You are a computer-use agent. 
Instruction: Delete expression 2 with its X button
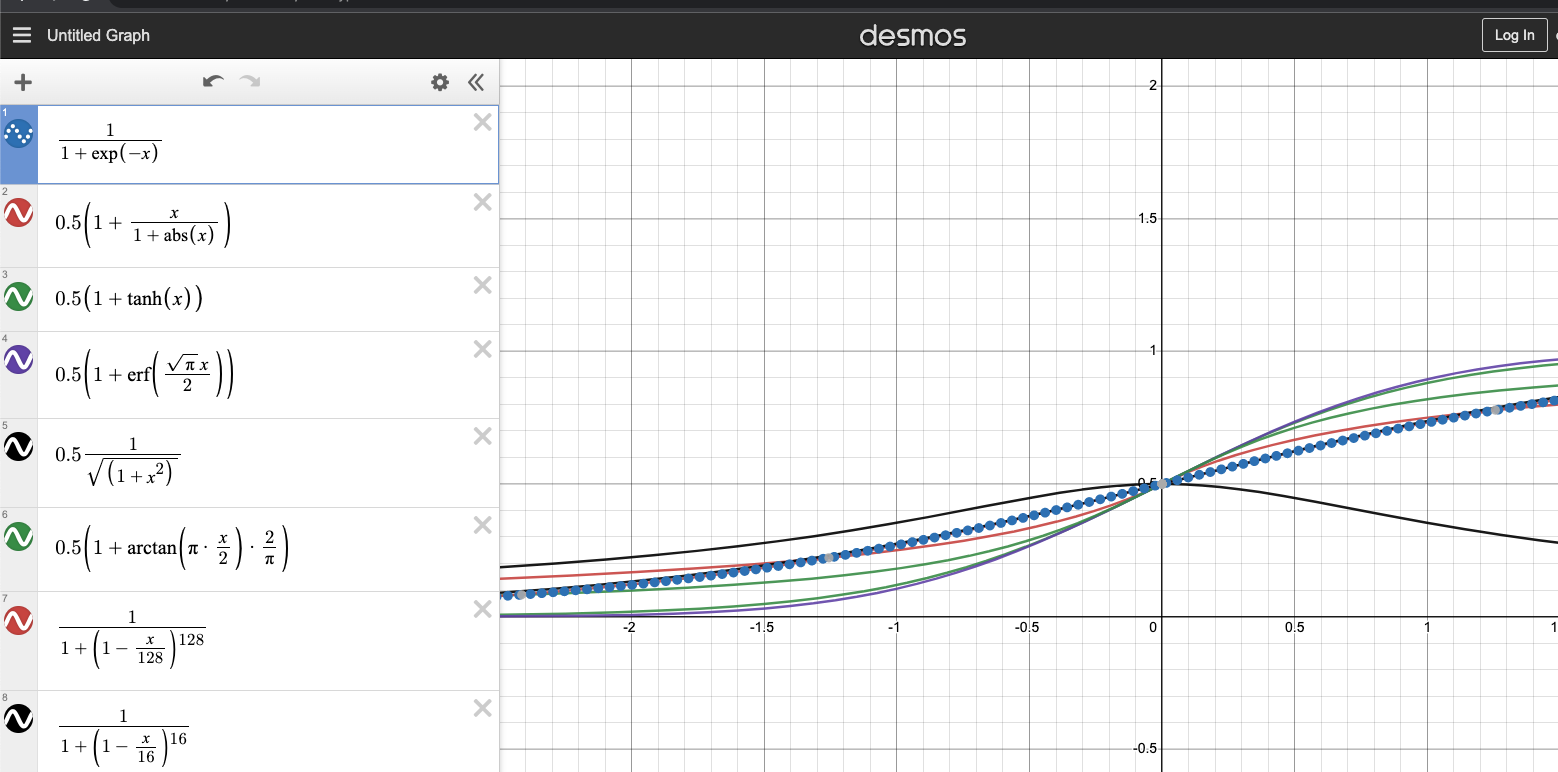tap(482, 202)
